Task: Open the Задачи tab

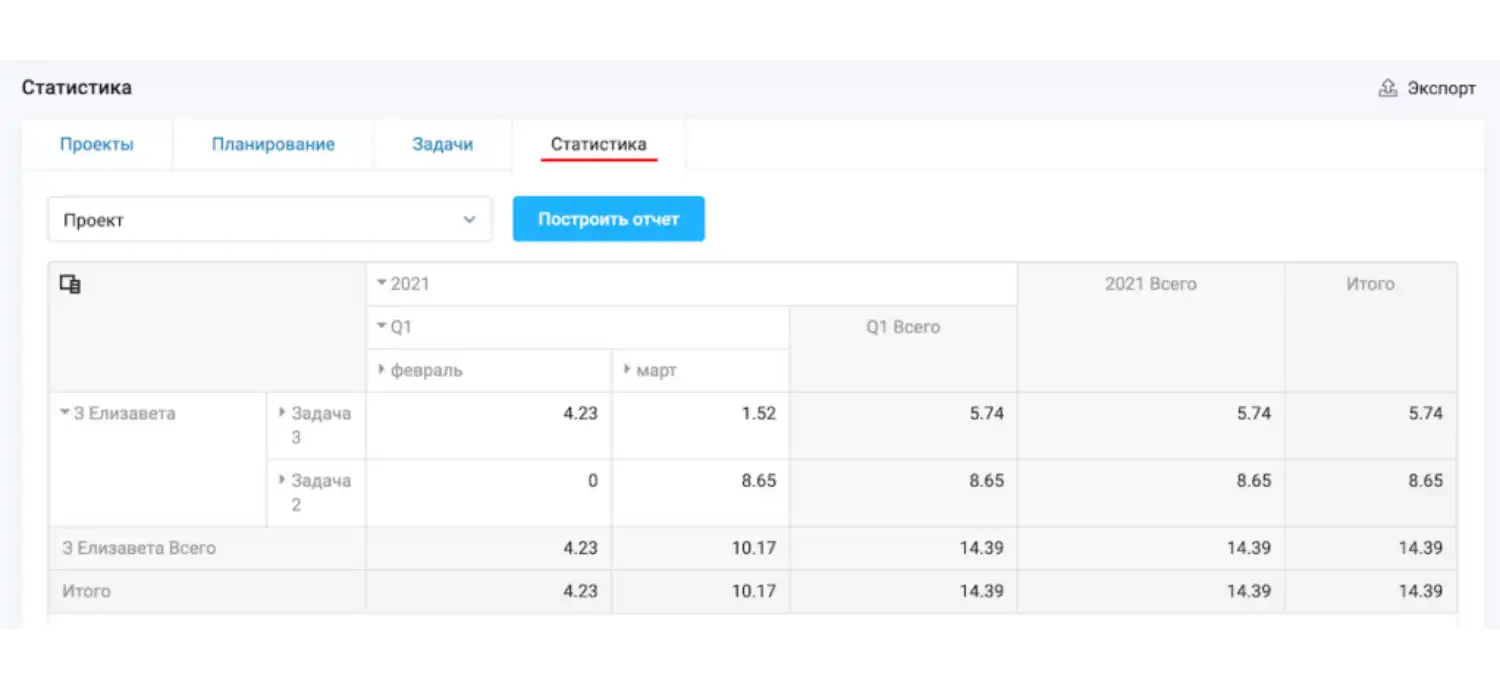Action: (442, 143)
